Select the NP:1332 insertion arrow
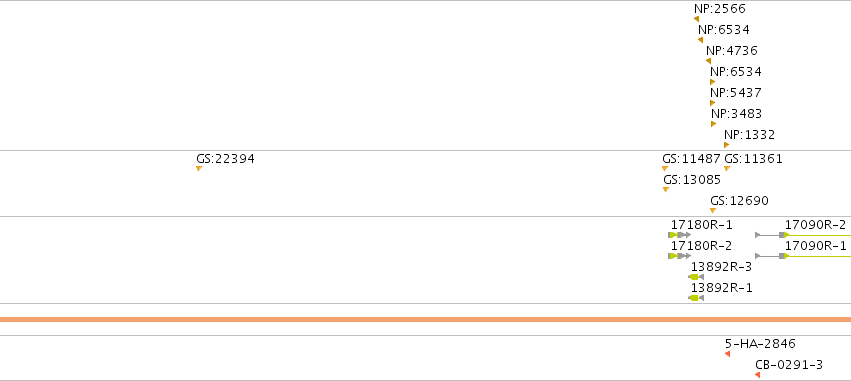The height and width of the screenshot is (381, 851). tap(726, 145)
